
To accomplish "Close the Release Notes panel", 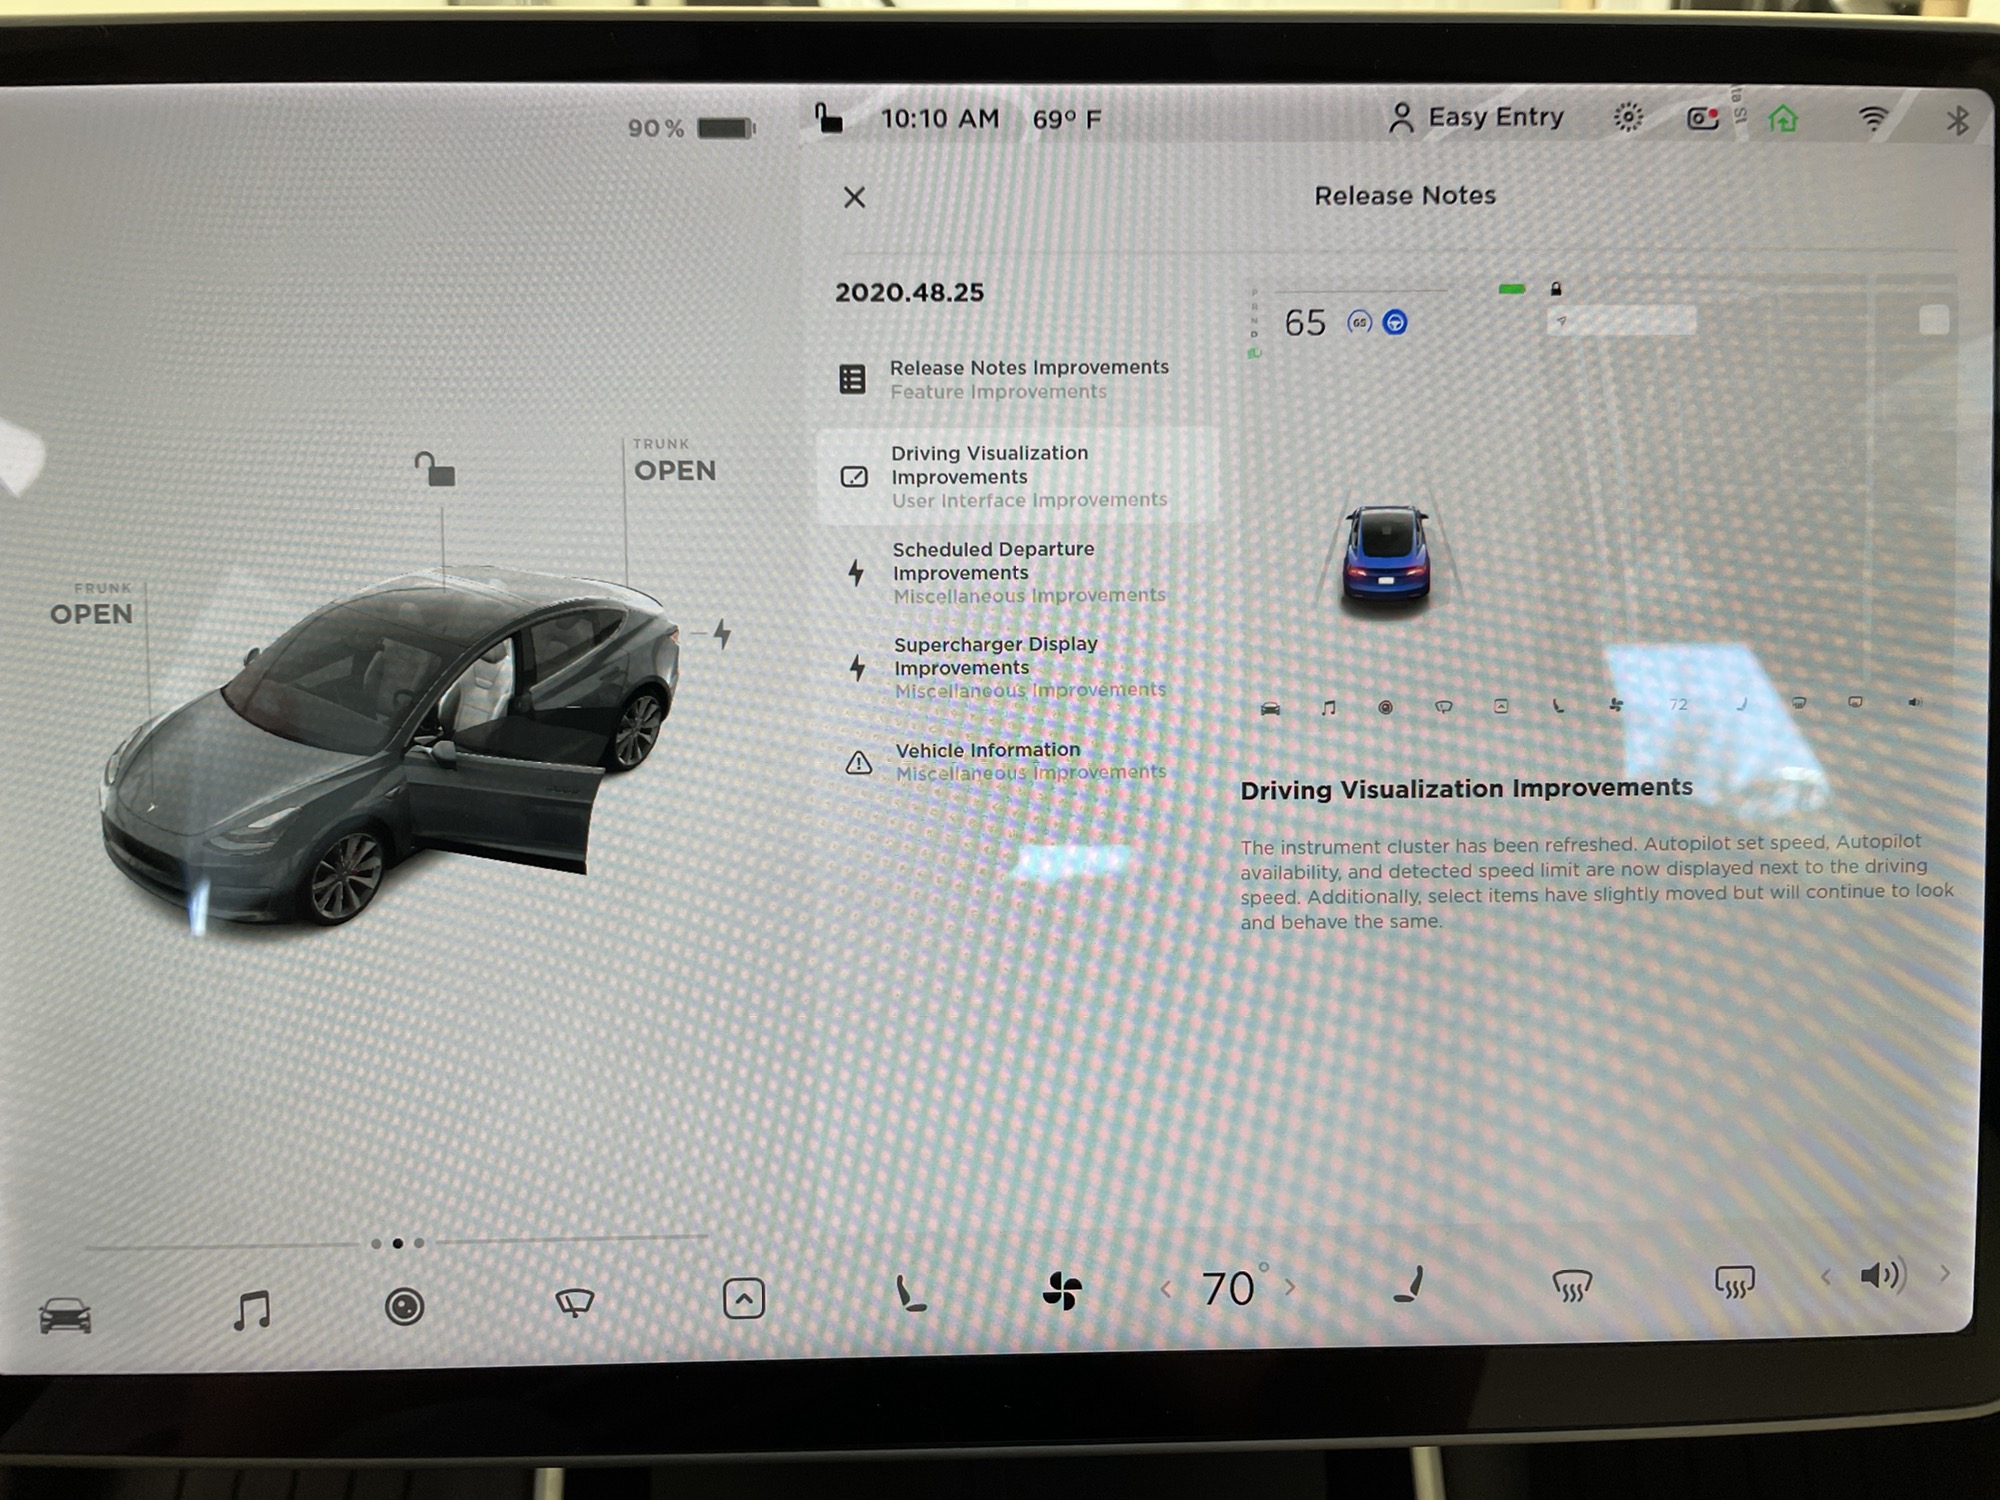I will tap(854, 197).
